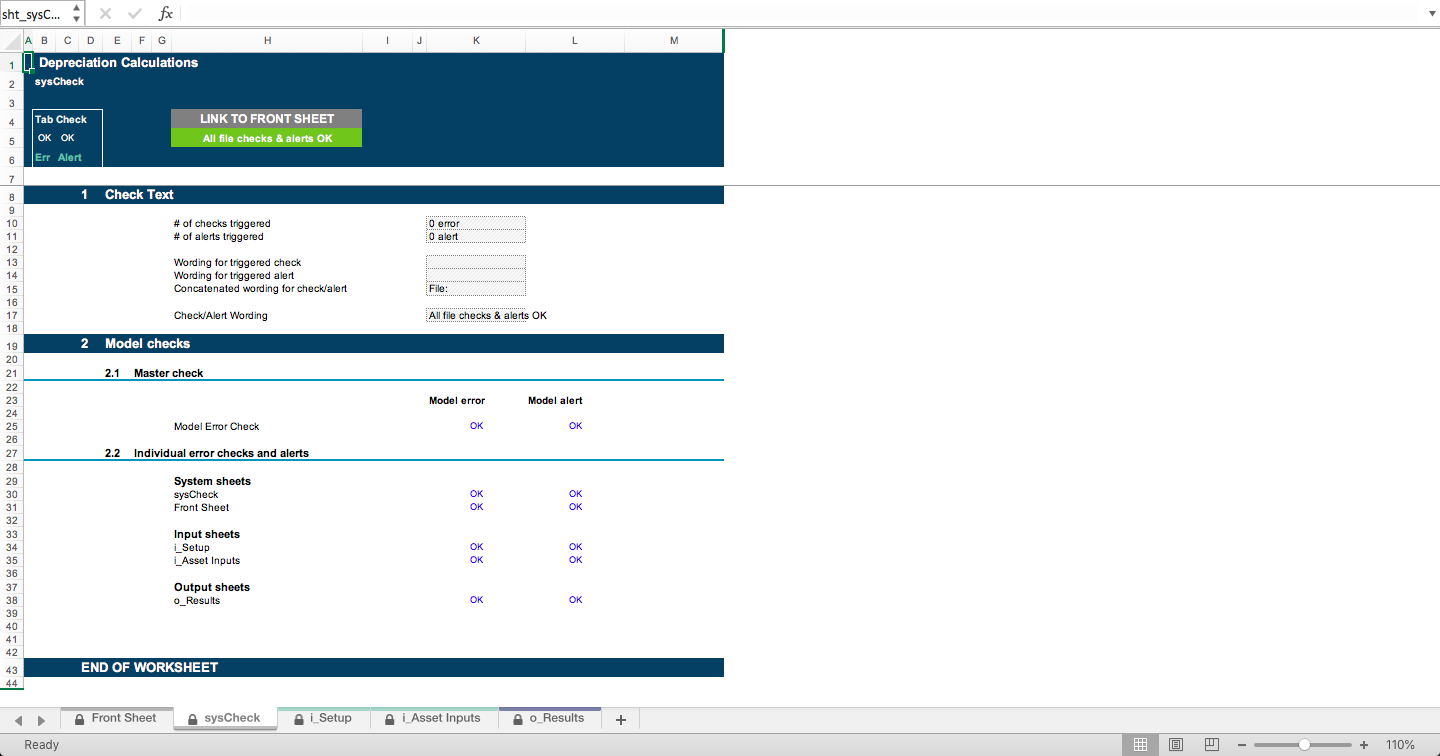Screen dimensions: 1440x756
Task: Select the '0 alert' value cell
Action: pos(476,237)
